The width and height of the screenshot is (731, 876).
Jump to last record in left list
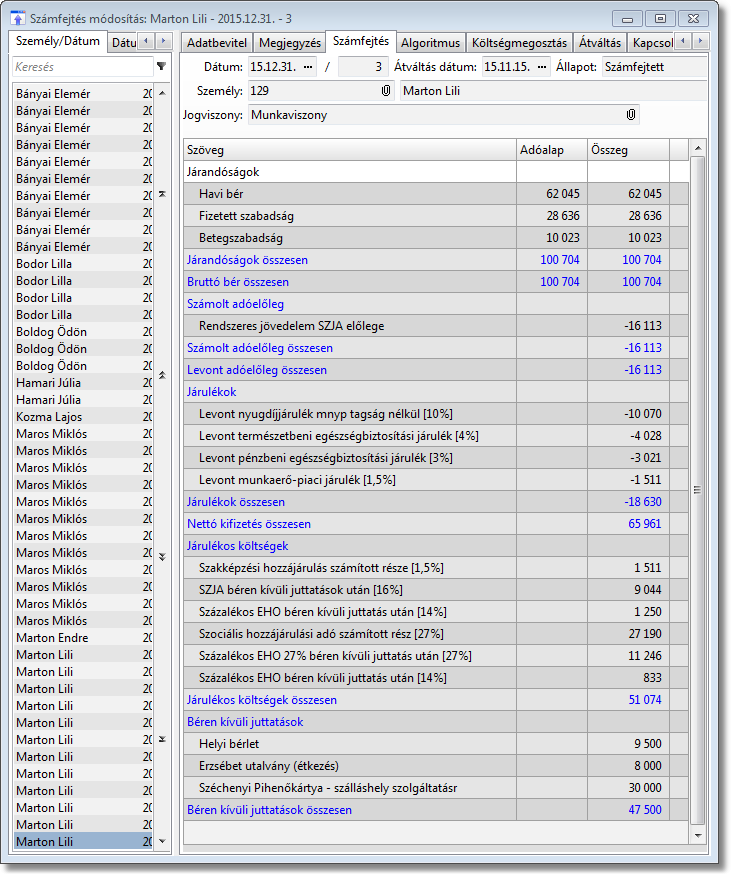click(x=162, y=739)
